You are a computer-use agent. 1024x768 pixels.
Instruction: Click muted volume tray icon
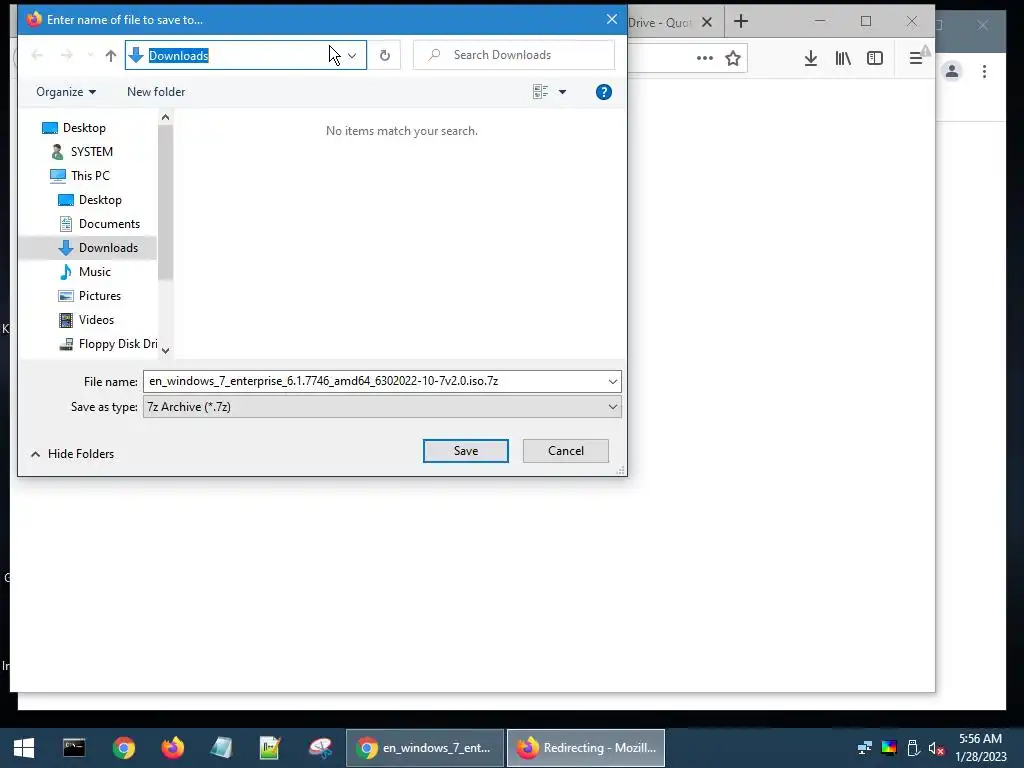point(936,748)
